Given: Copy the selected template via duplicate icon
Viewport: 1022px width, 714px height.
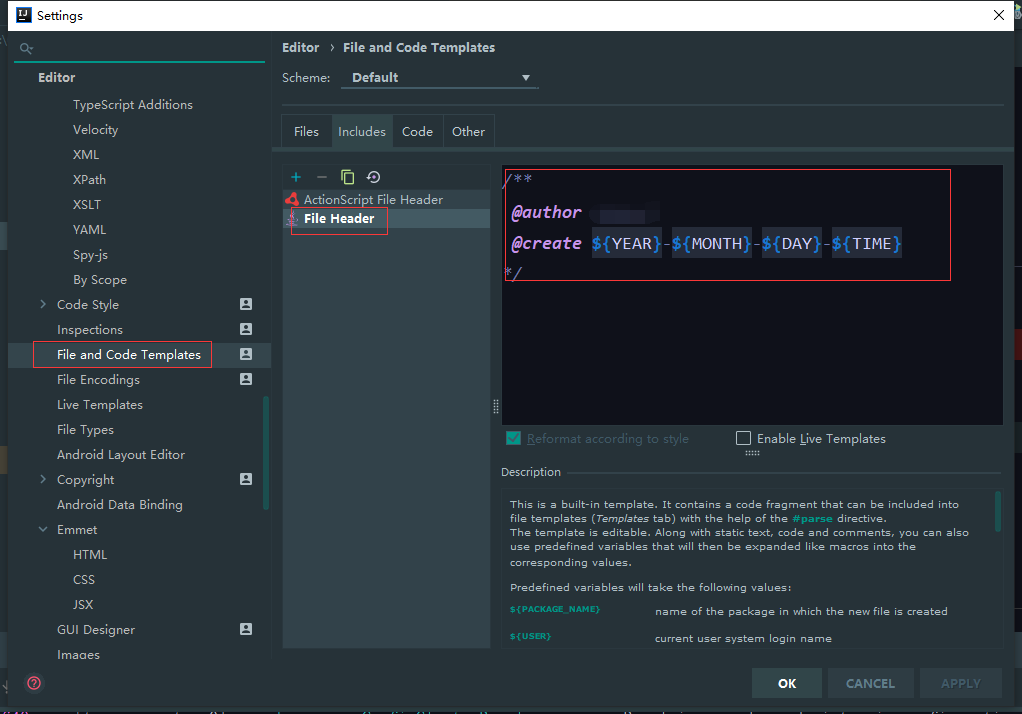Looking at the screenshot, I should coord(347,177).
